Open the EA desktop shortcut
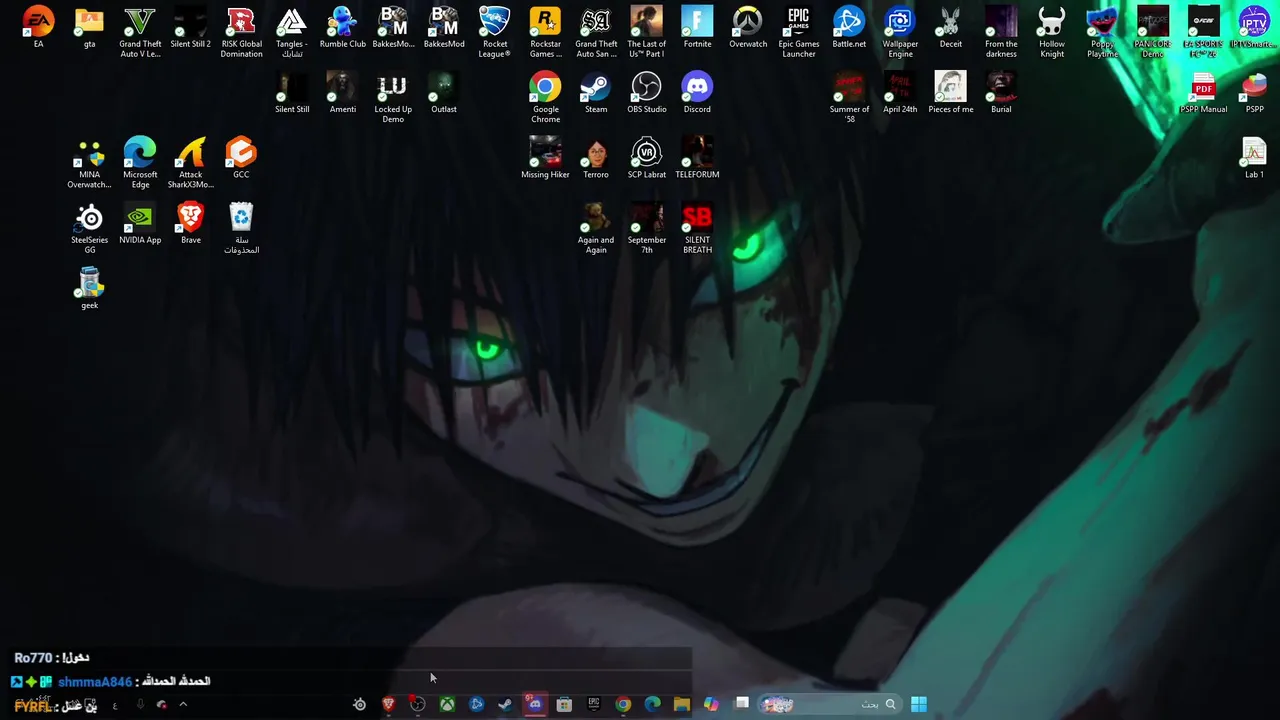 point(38,28)
